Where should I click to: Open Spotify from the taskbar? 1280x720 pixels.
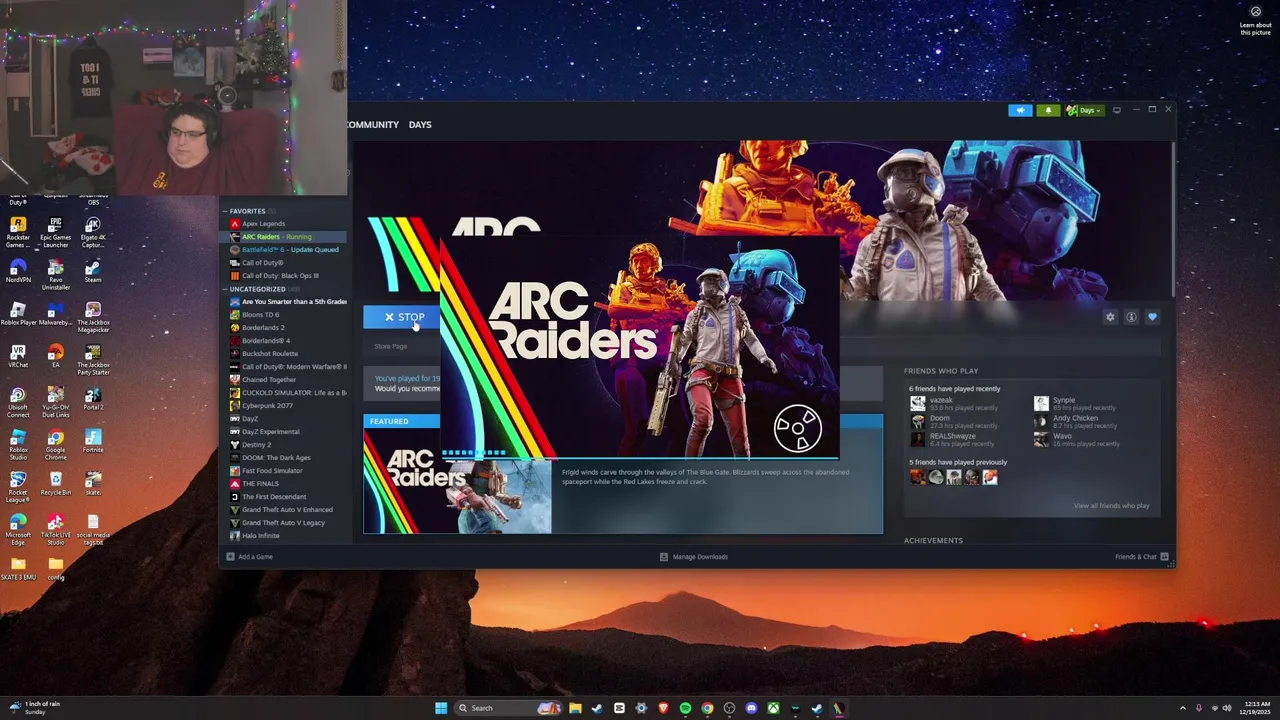pos(685,708)
